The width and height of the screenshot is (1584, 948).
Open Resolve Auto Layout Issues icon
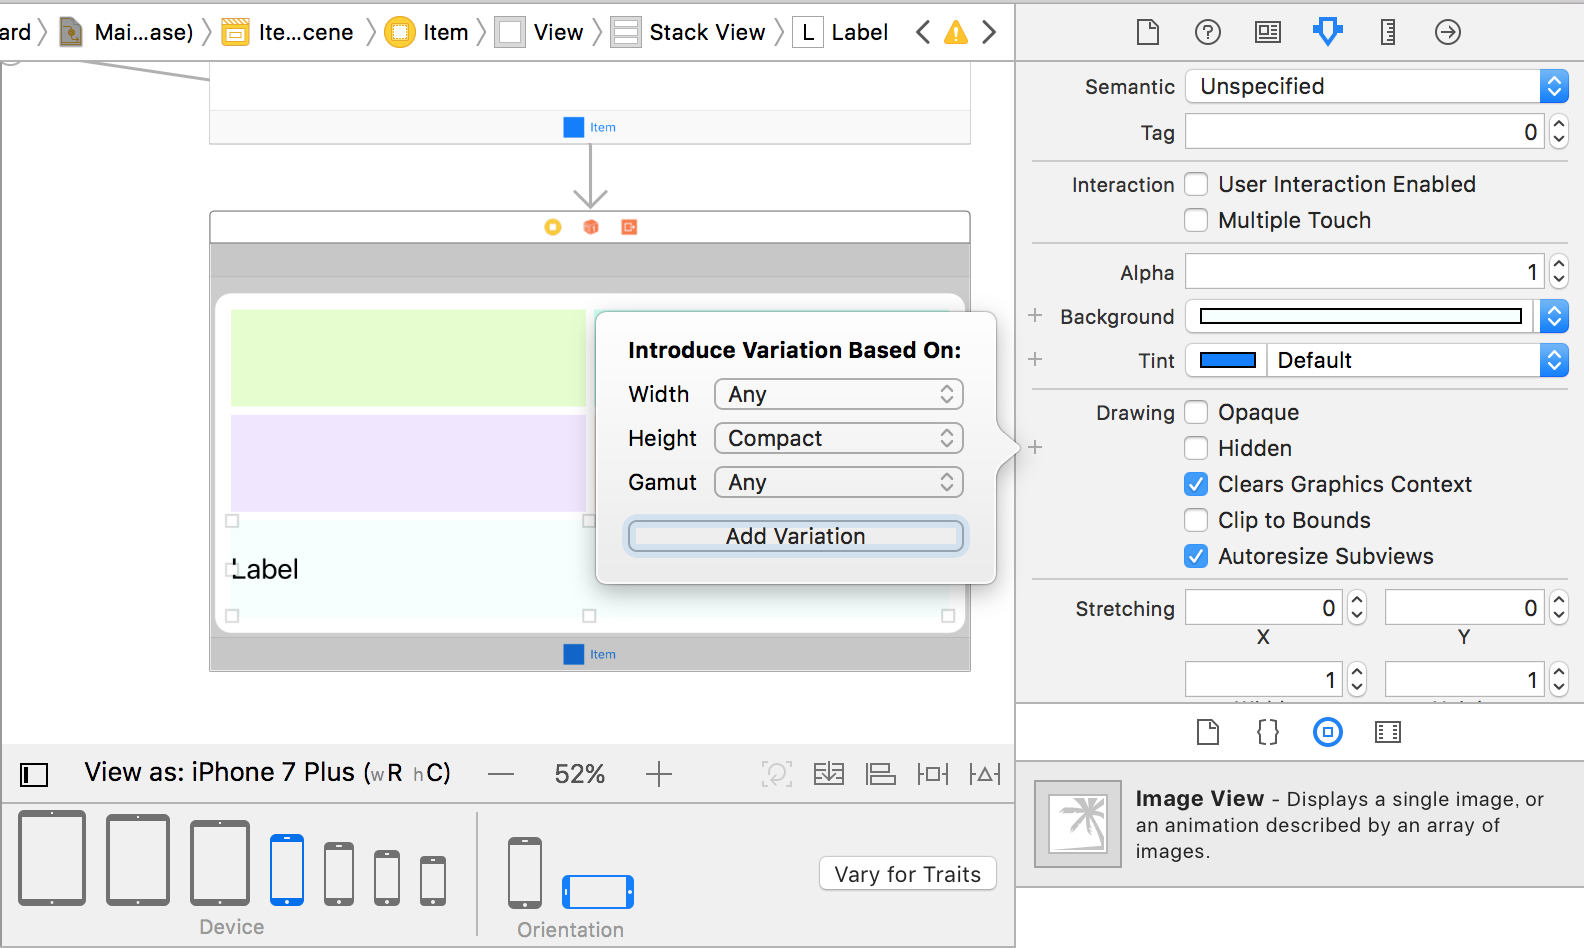(985, 774)
